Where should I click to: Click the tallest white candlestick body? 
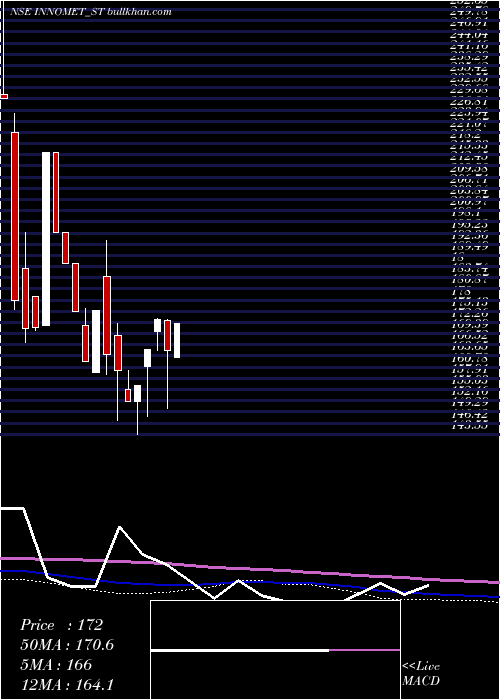click(x=46, y=239)
